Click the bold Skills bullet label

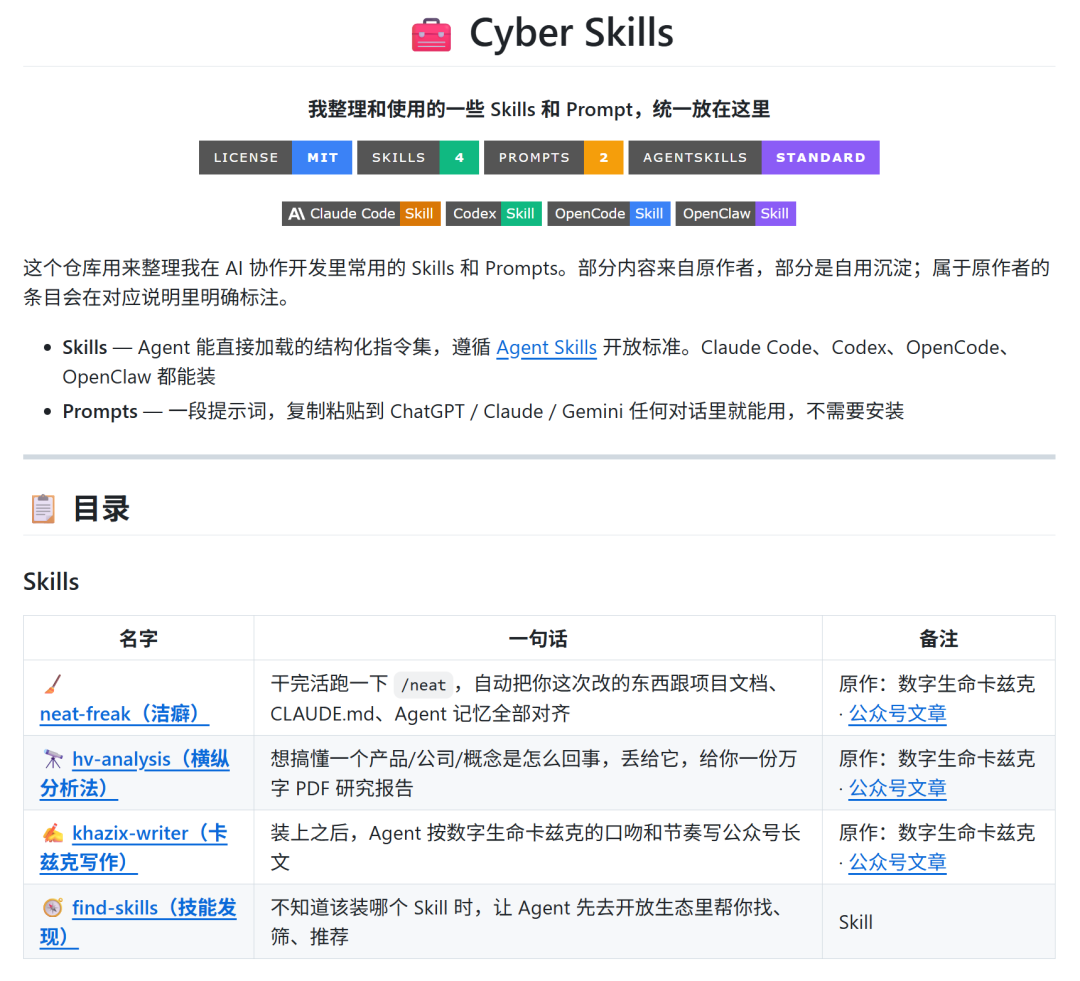point(85,347)
